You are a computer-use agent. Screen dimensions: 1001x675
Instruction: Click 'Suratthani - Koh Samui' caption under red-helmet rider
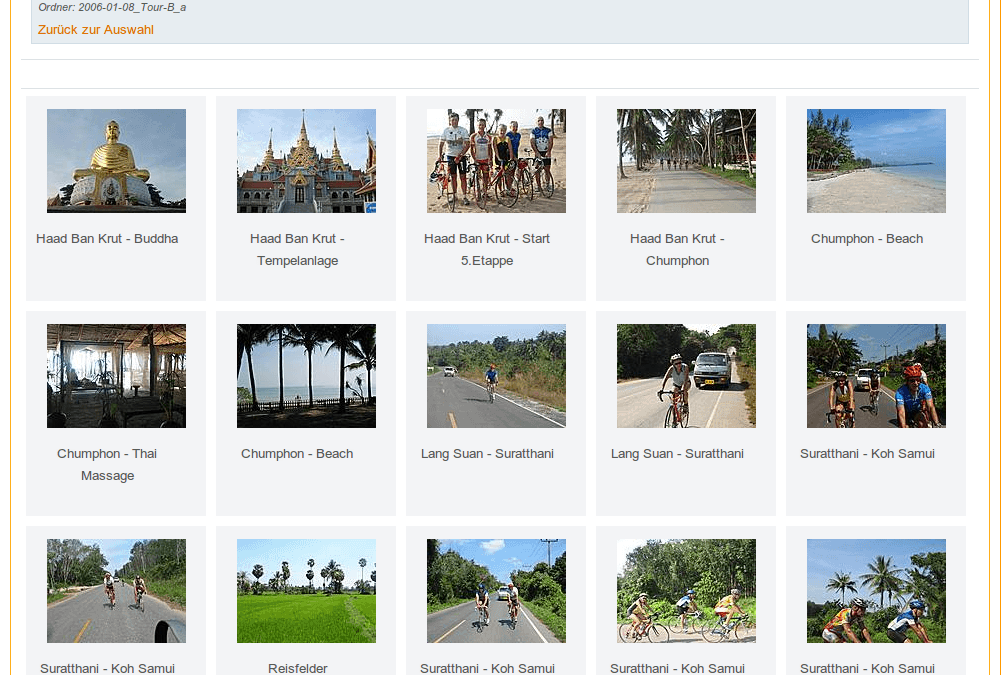(x=867, y=454)
